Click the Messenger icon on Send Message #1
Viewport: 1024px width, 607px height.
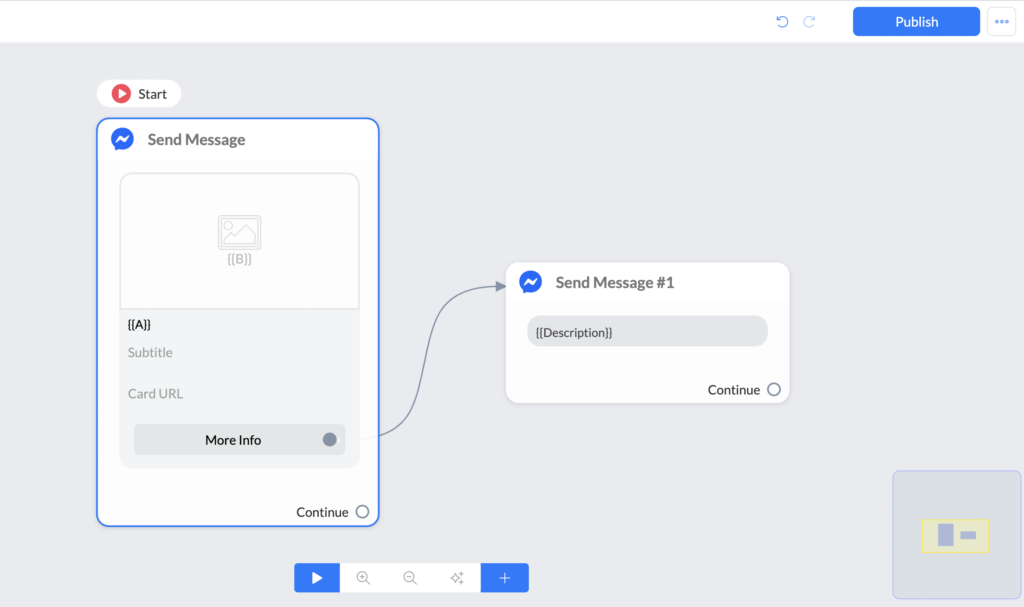[x=531, y=282]
